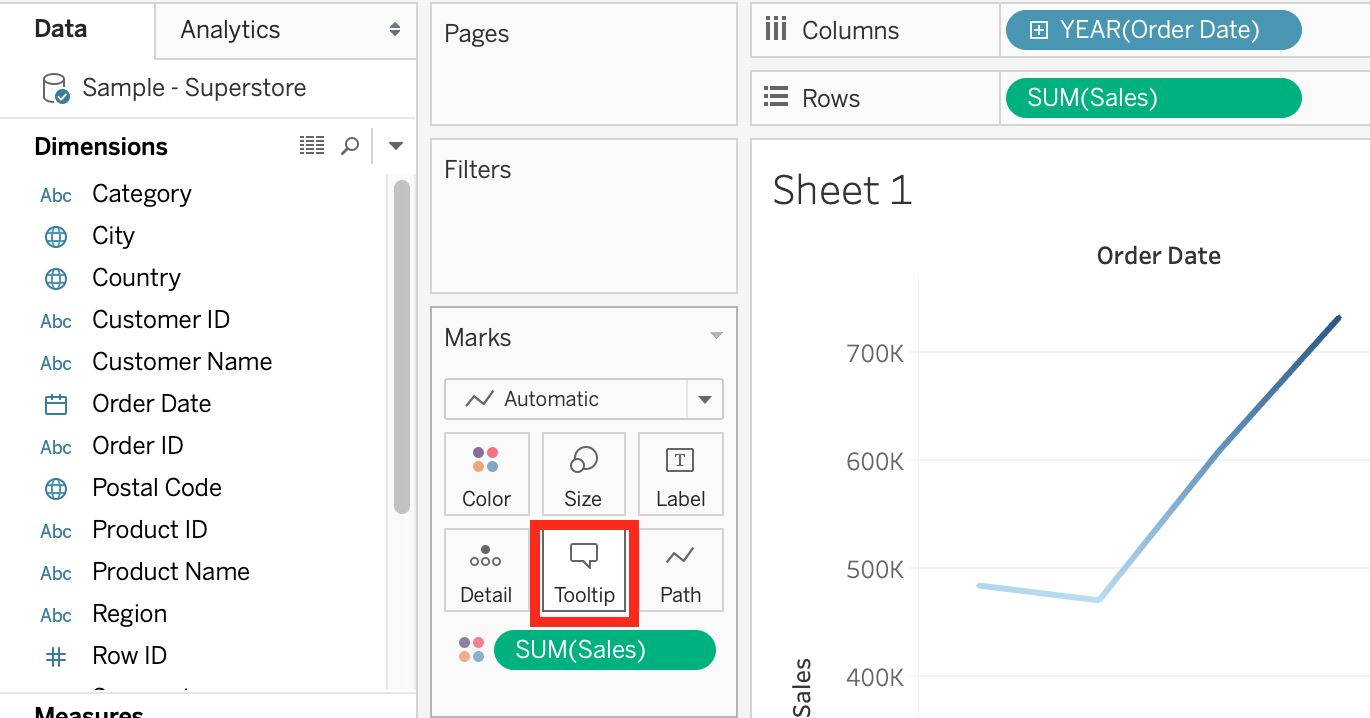Open the Detail marks card
The image size is (1370, 718).
(x=486, y=570)
